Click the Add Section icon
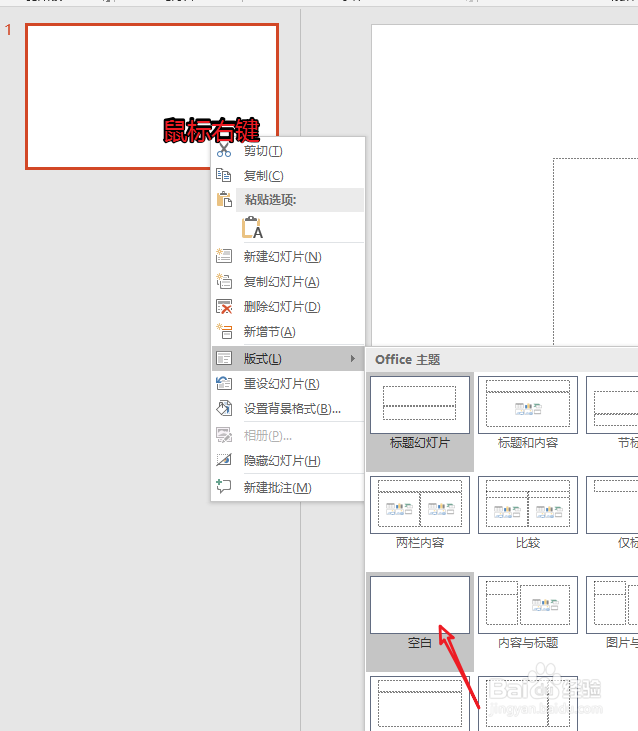The width and height of the screenshot is (638, 731). (224, 331)
